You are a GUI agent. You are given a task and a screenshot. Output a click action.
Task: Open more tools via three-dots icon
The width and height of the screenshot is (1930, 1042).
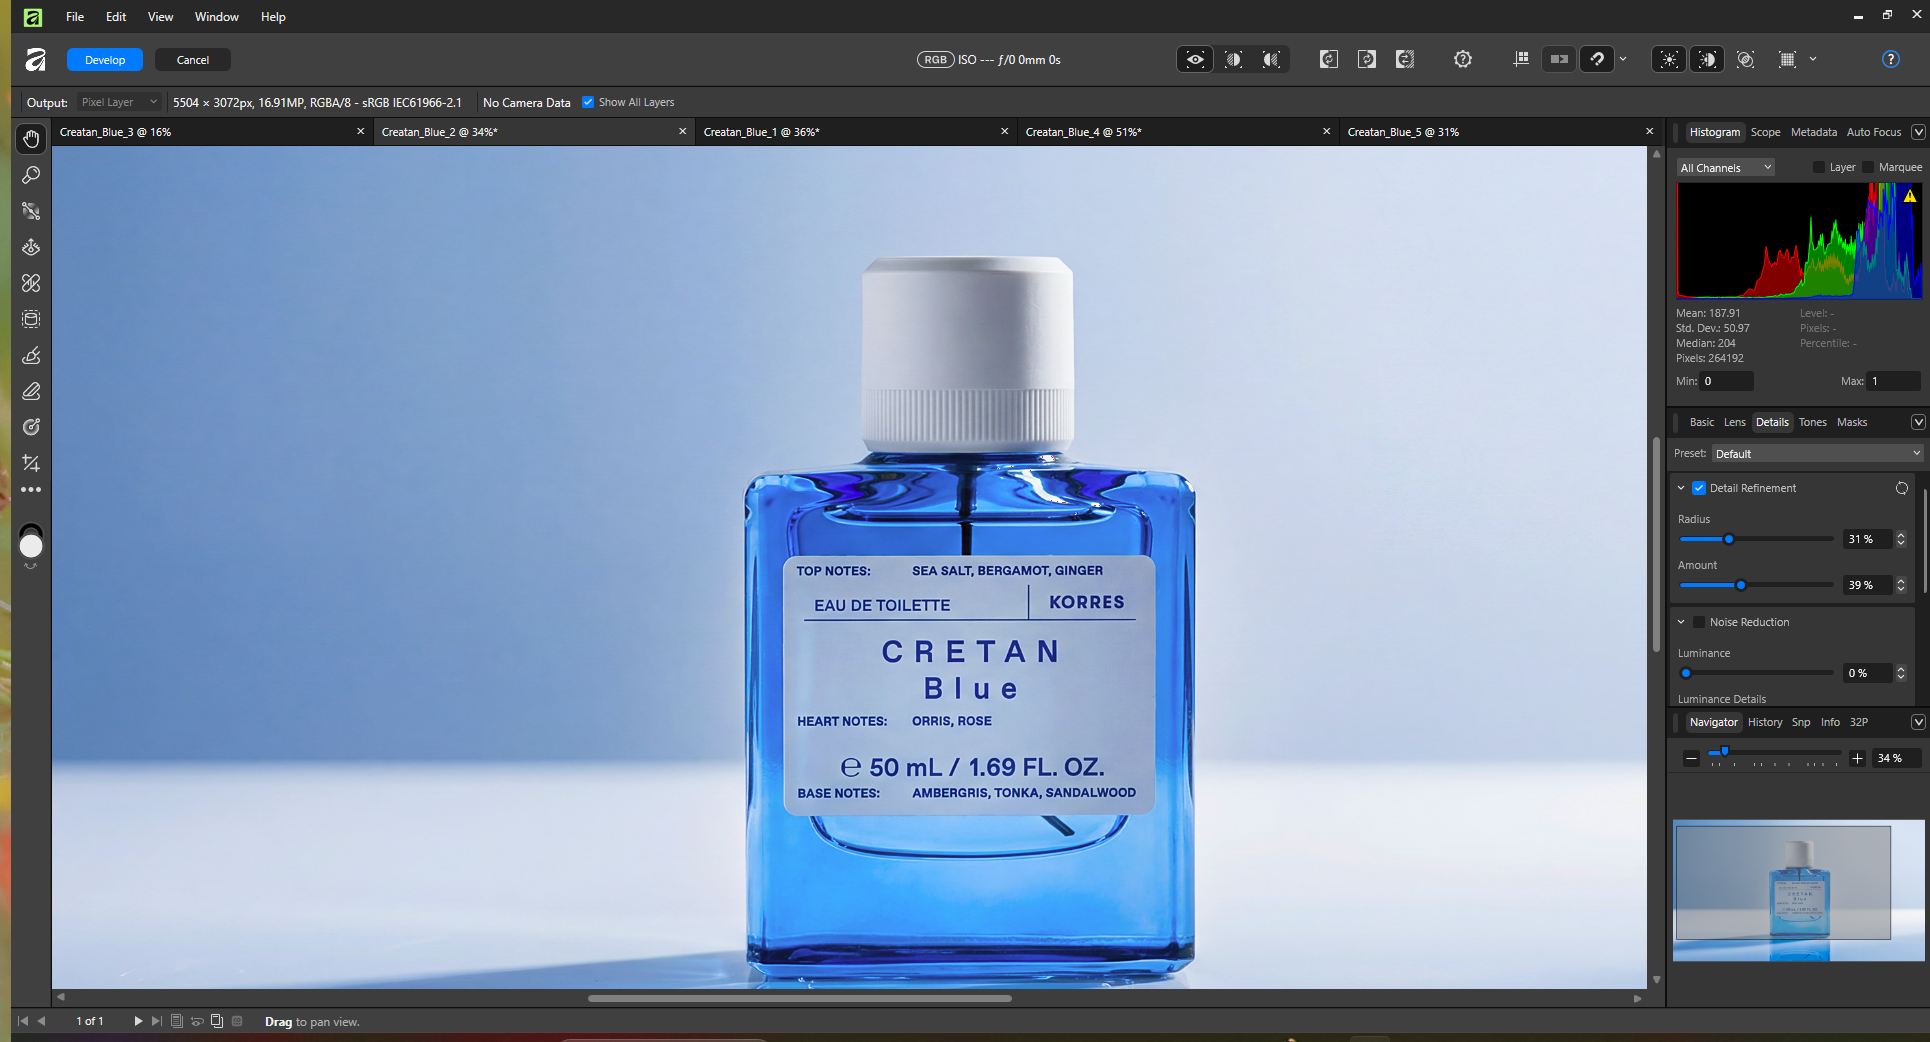coord(31,490)
